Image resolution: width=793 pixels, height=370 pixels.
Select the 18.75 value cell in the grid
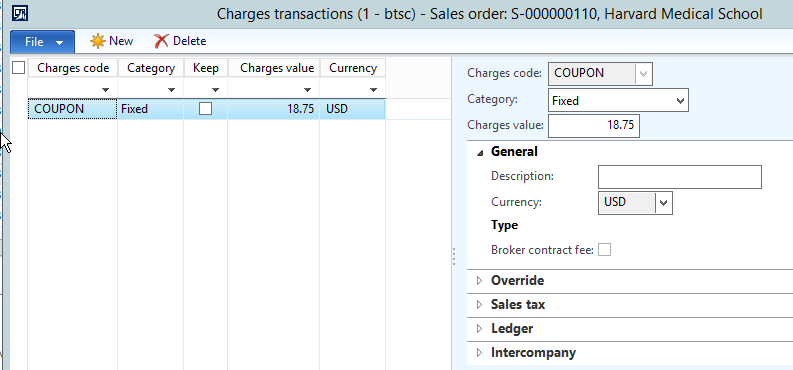[x=274, y=109]
